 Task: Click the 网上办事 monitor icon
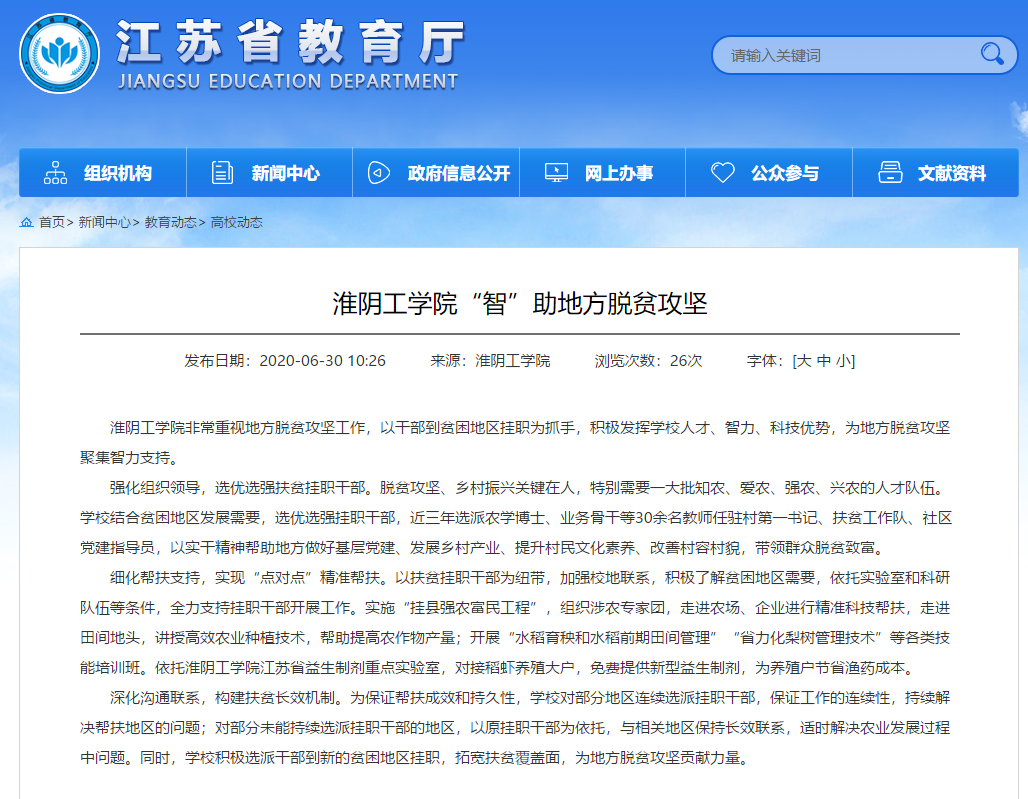(556, 173)
